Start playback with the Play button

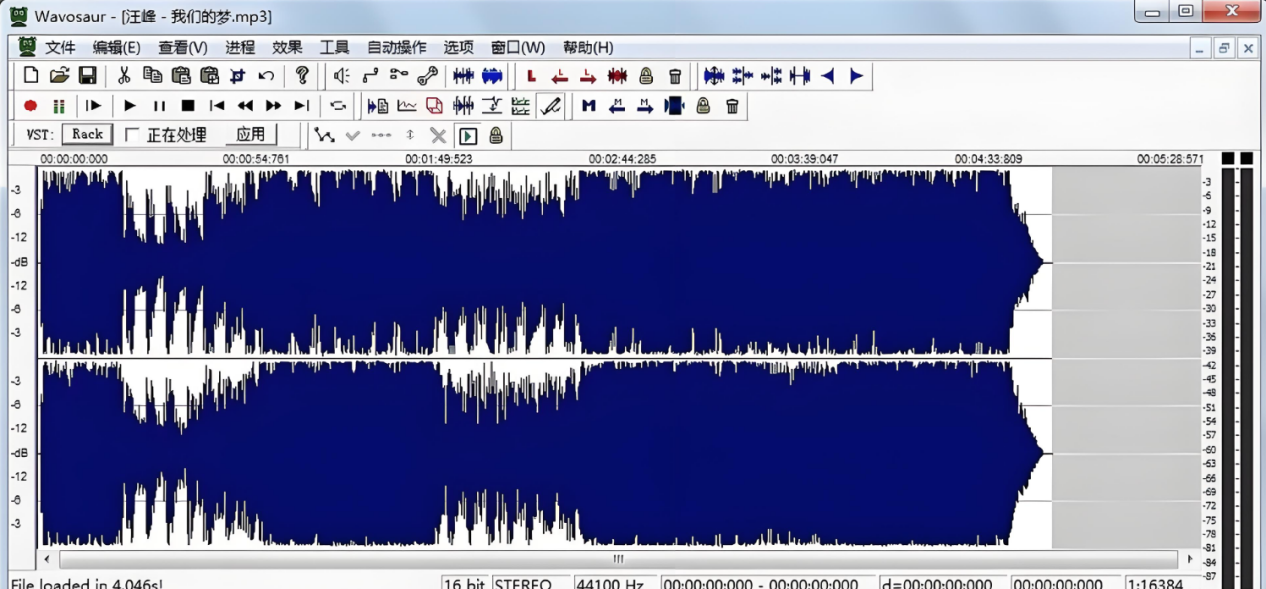click(x=130, y=106)
